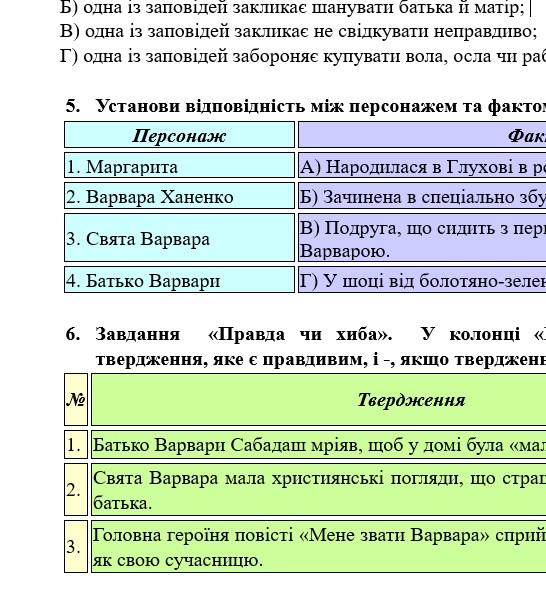546x602 pixels.
Task: Click number cell "1." in the statements table
Action: pos(76,445)
